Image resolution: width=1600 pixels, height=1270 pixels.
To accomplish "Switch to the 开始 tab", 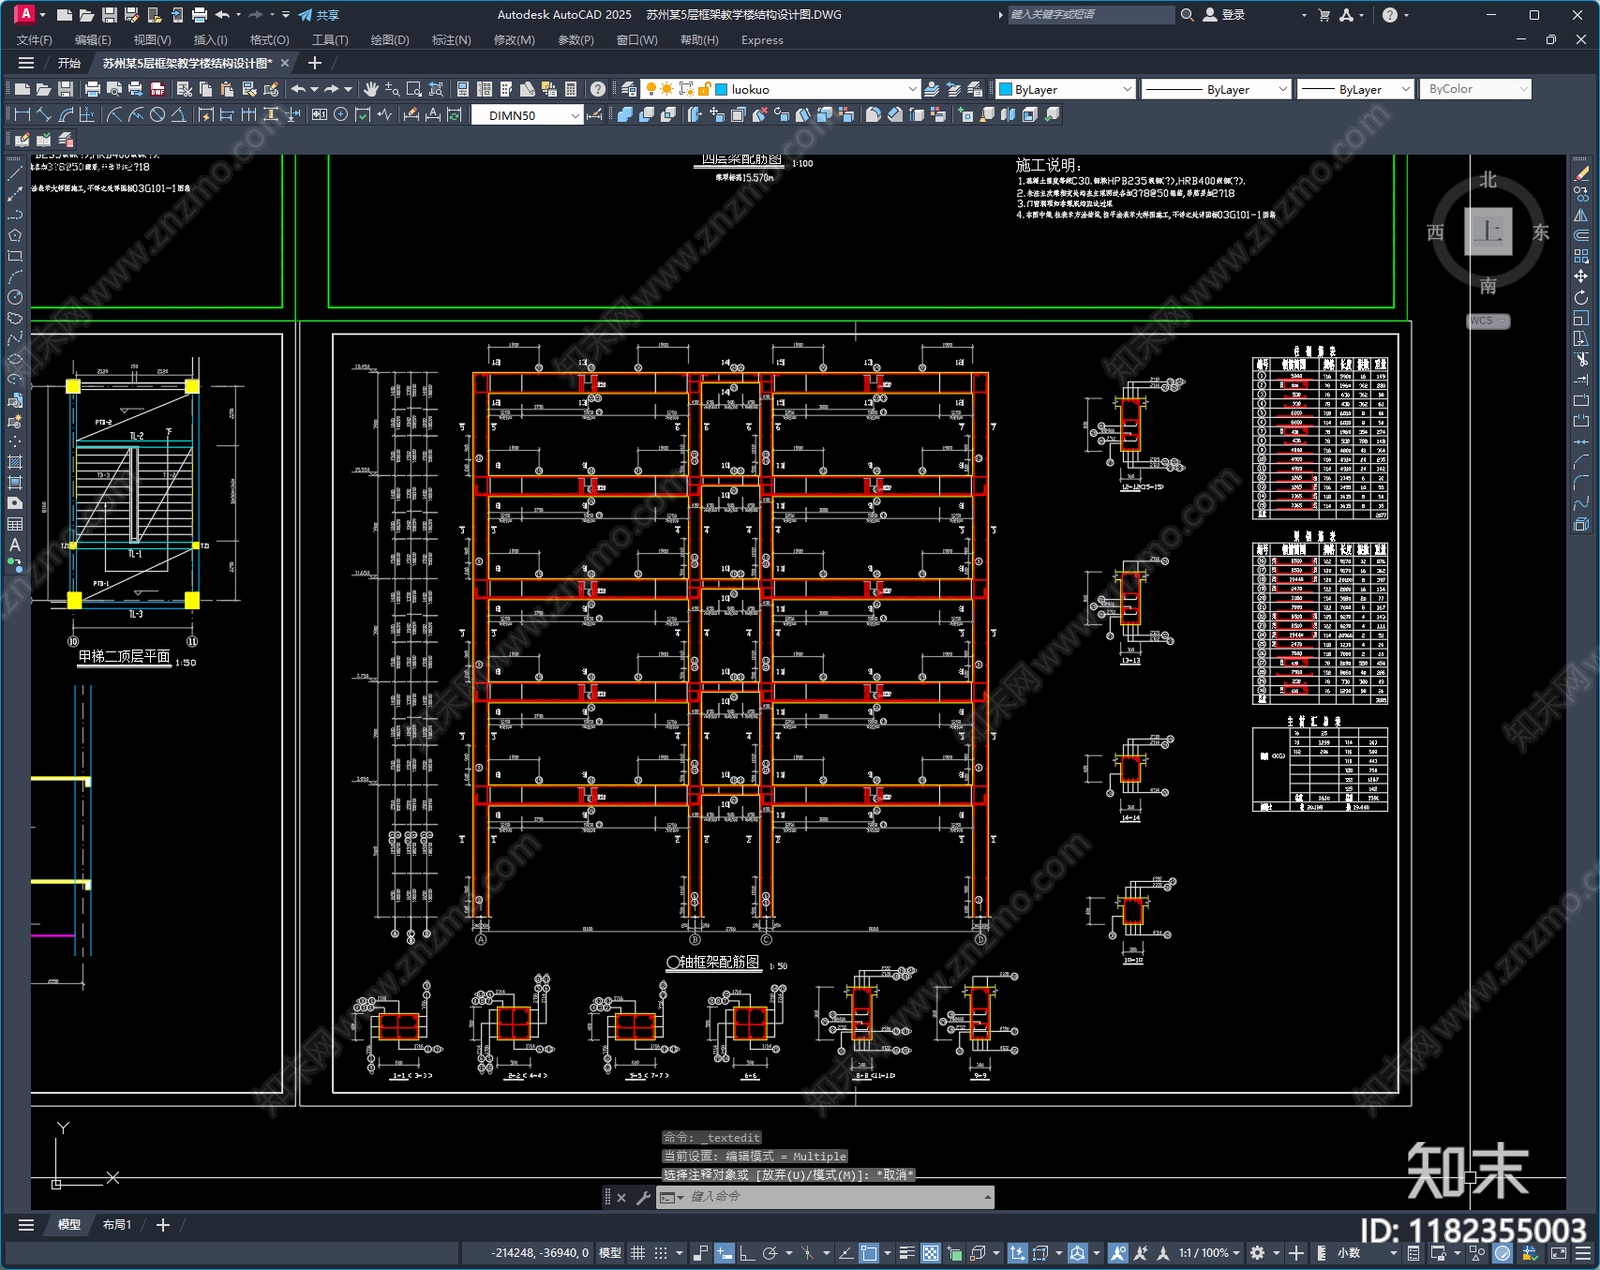I will [x=69, y=63].
